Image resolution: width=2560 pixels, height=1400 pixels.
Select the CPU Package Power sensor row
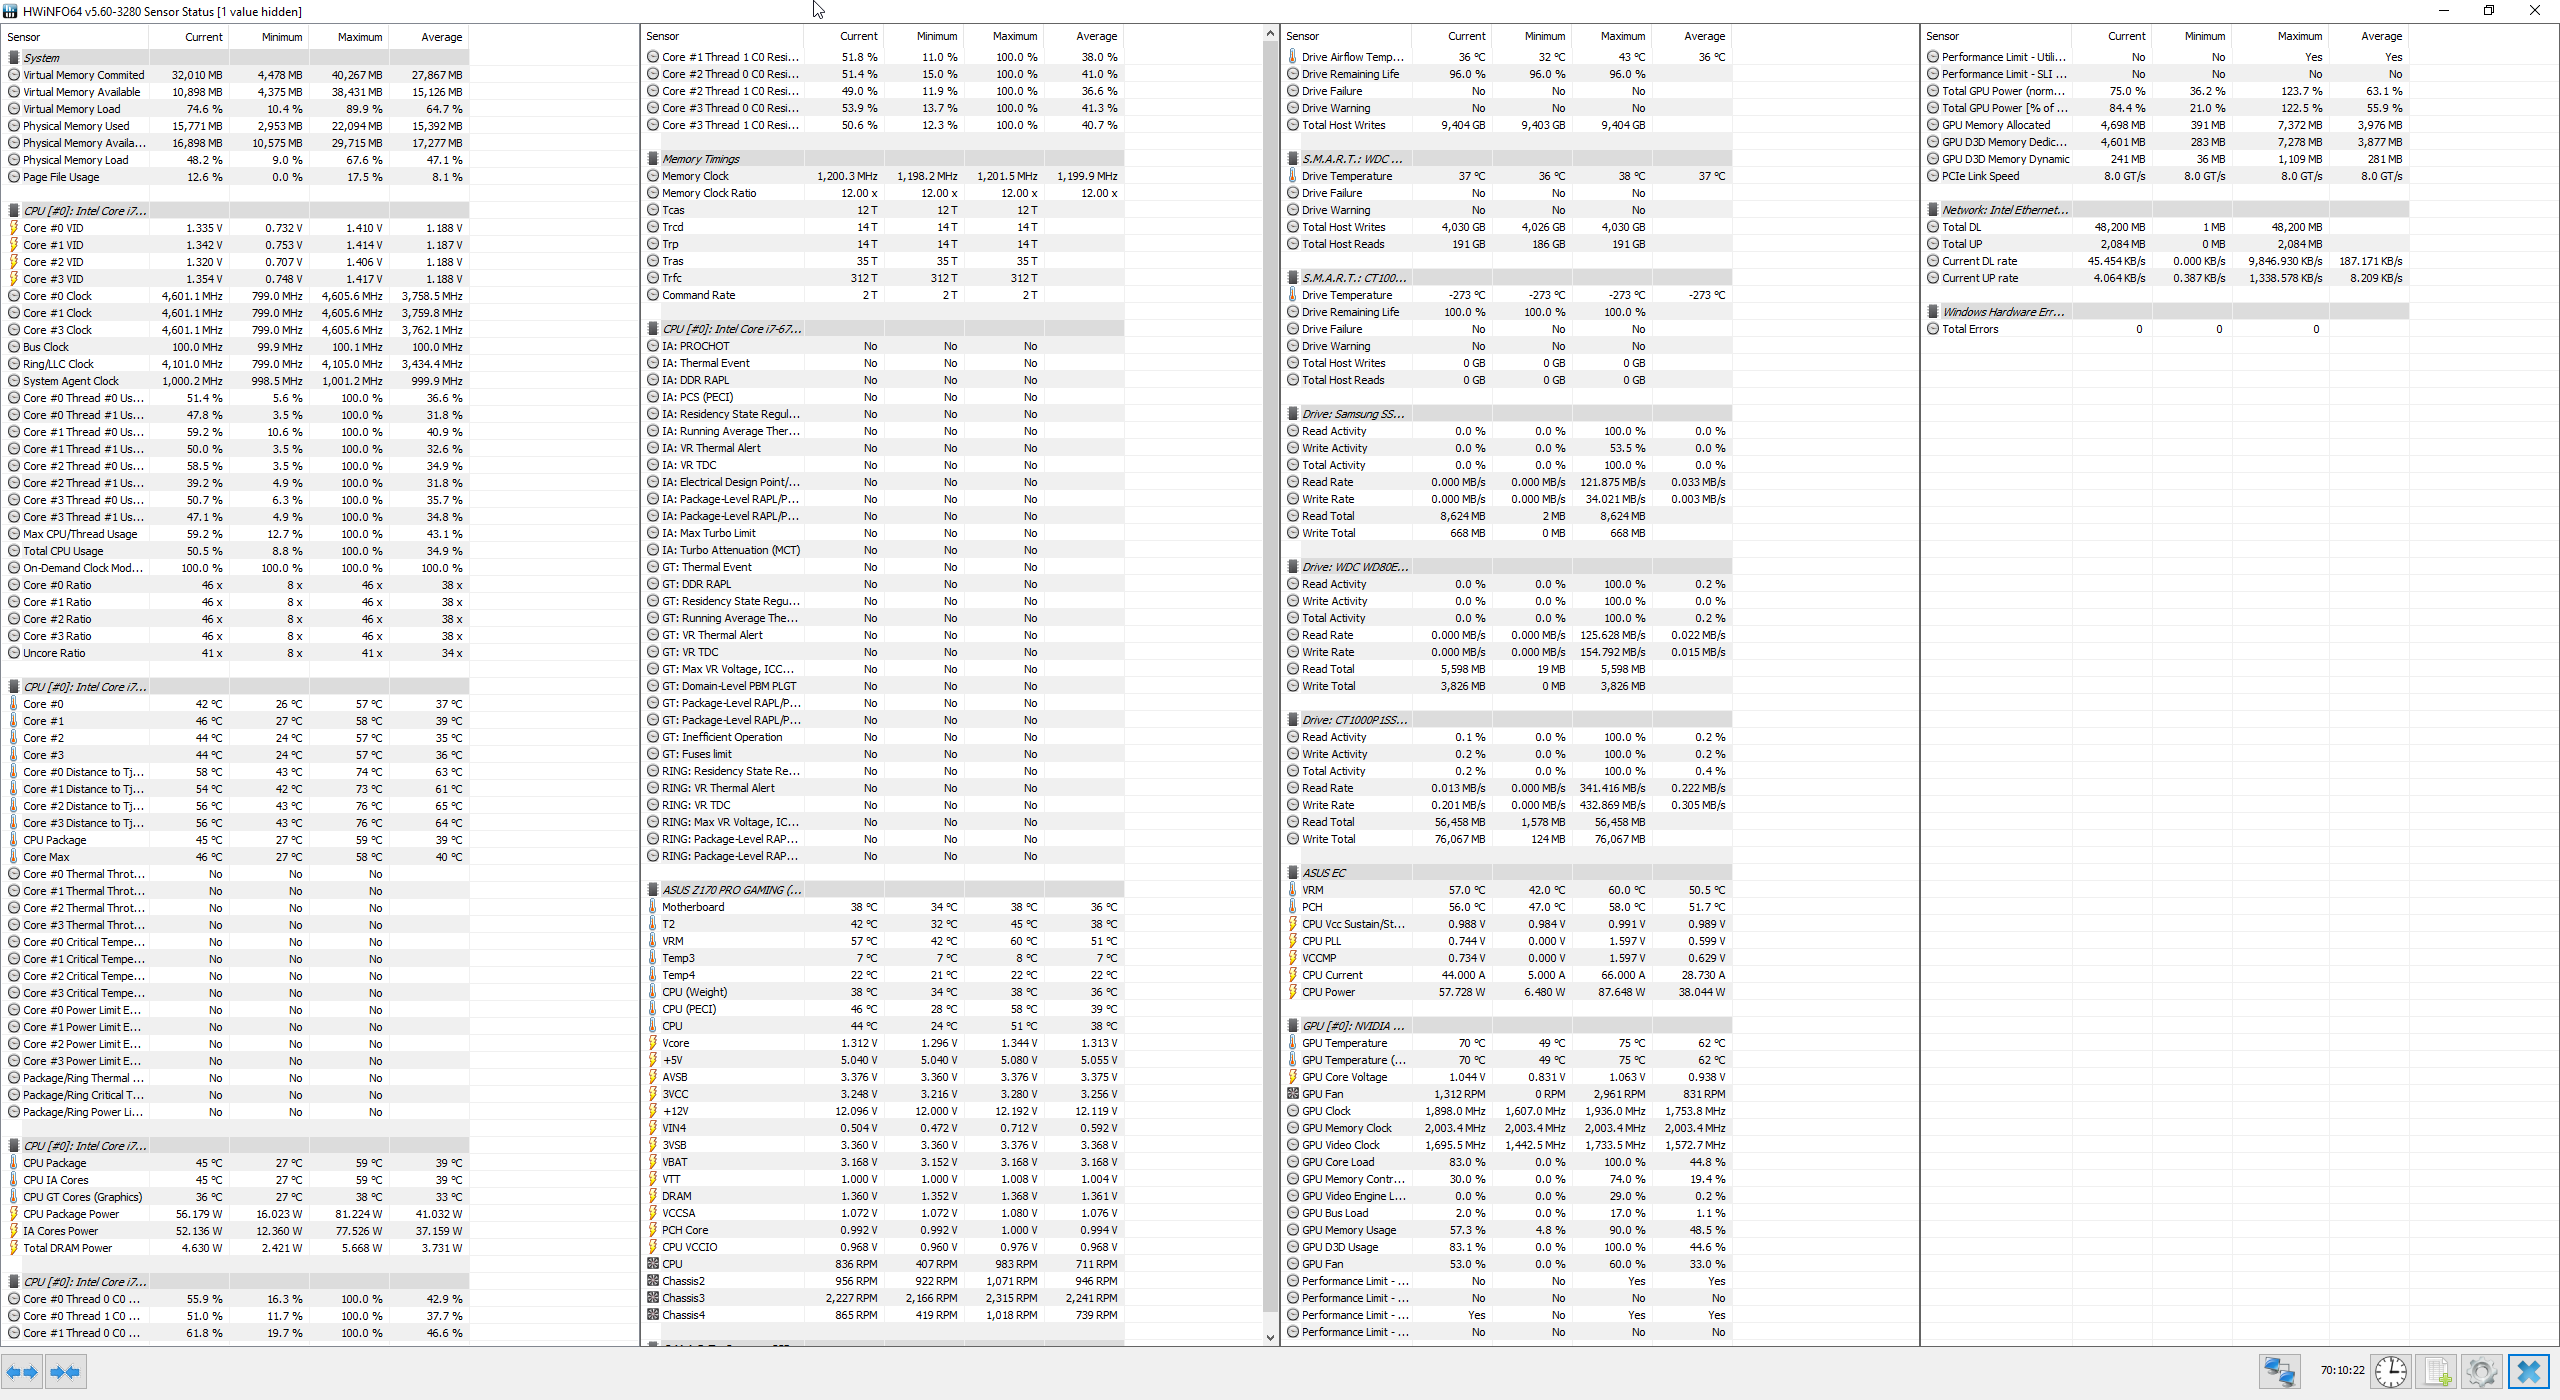[x=71, y=1214]
